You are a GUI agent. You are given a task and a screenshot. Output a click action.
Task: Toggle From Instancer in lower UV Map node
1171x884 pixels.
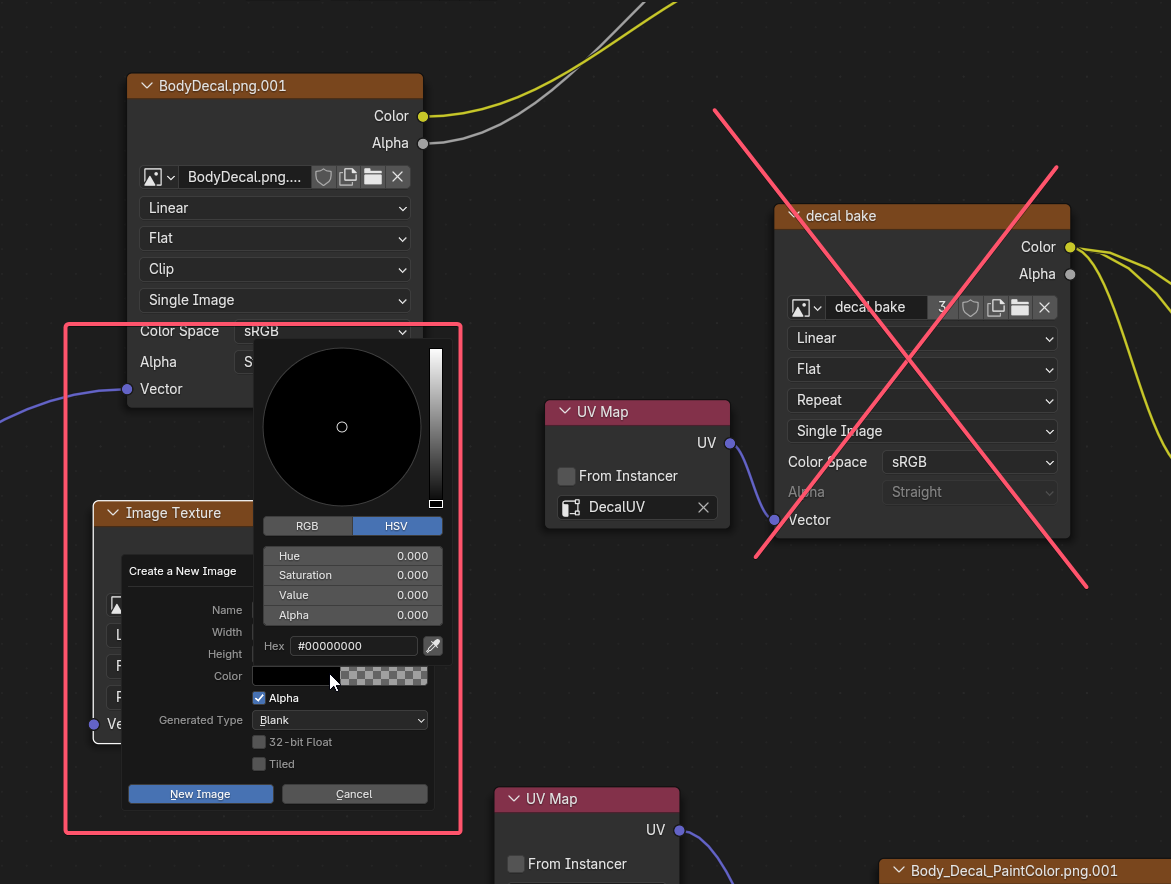(515, 864)
